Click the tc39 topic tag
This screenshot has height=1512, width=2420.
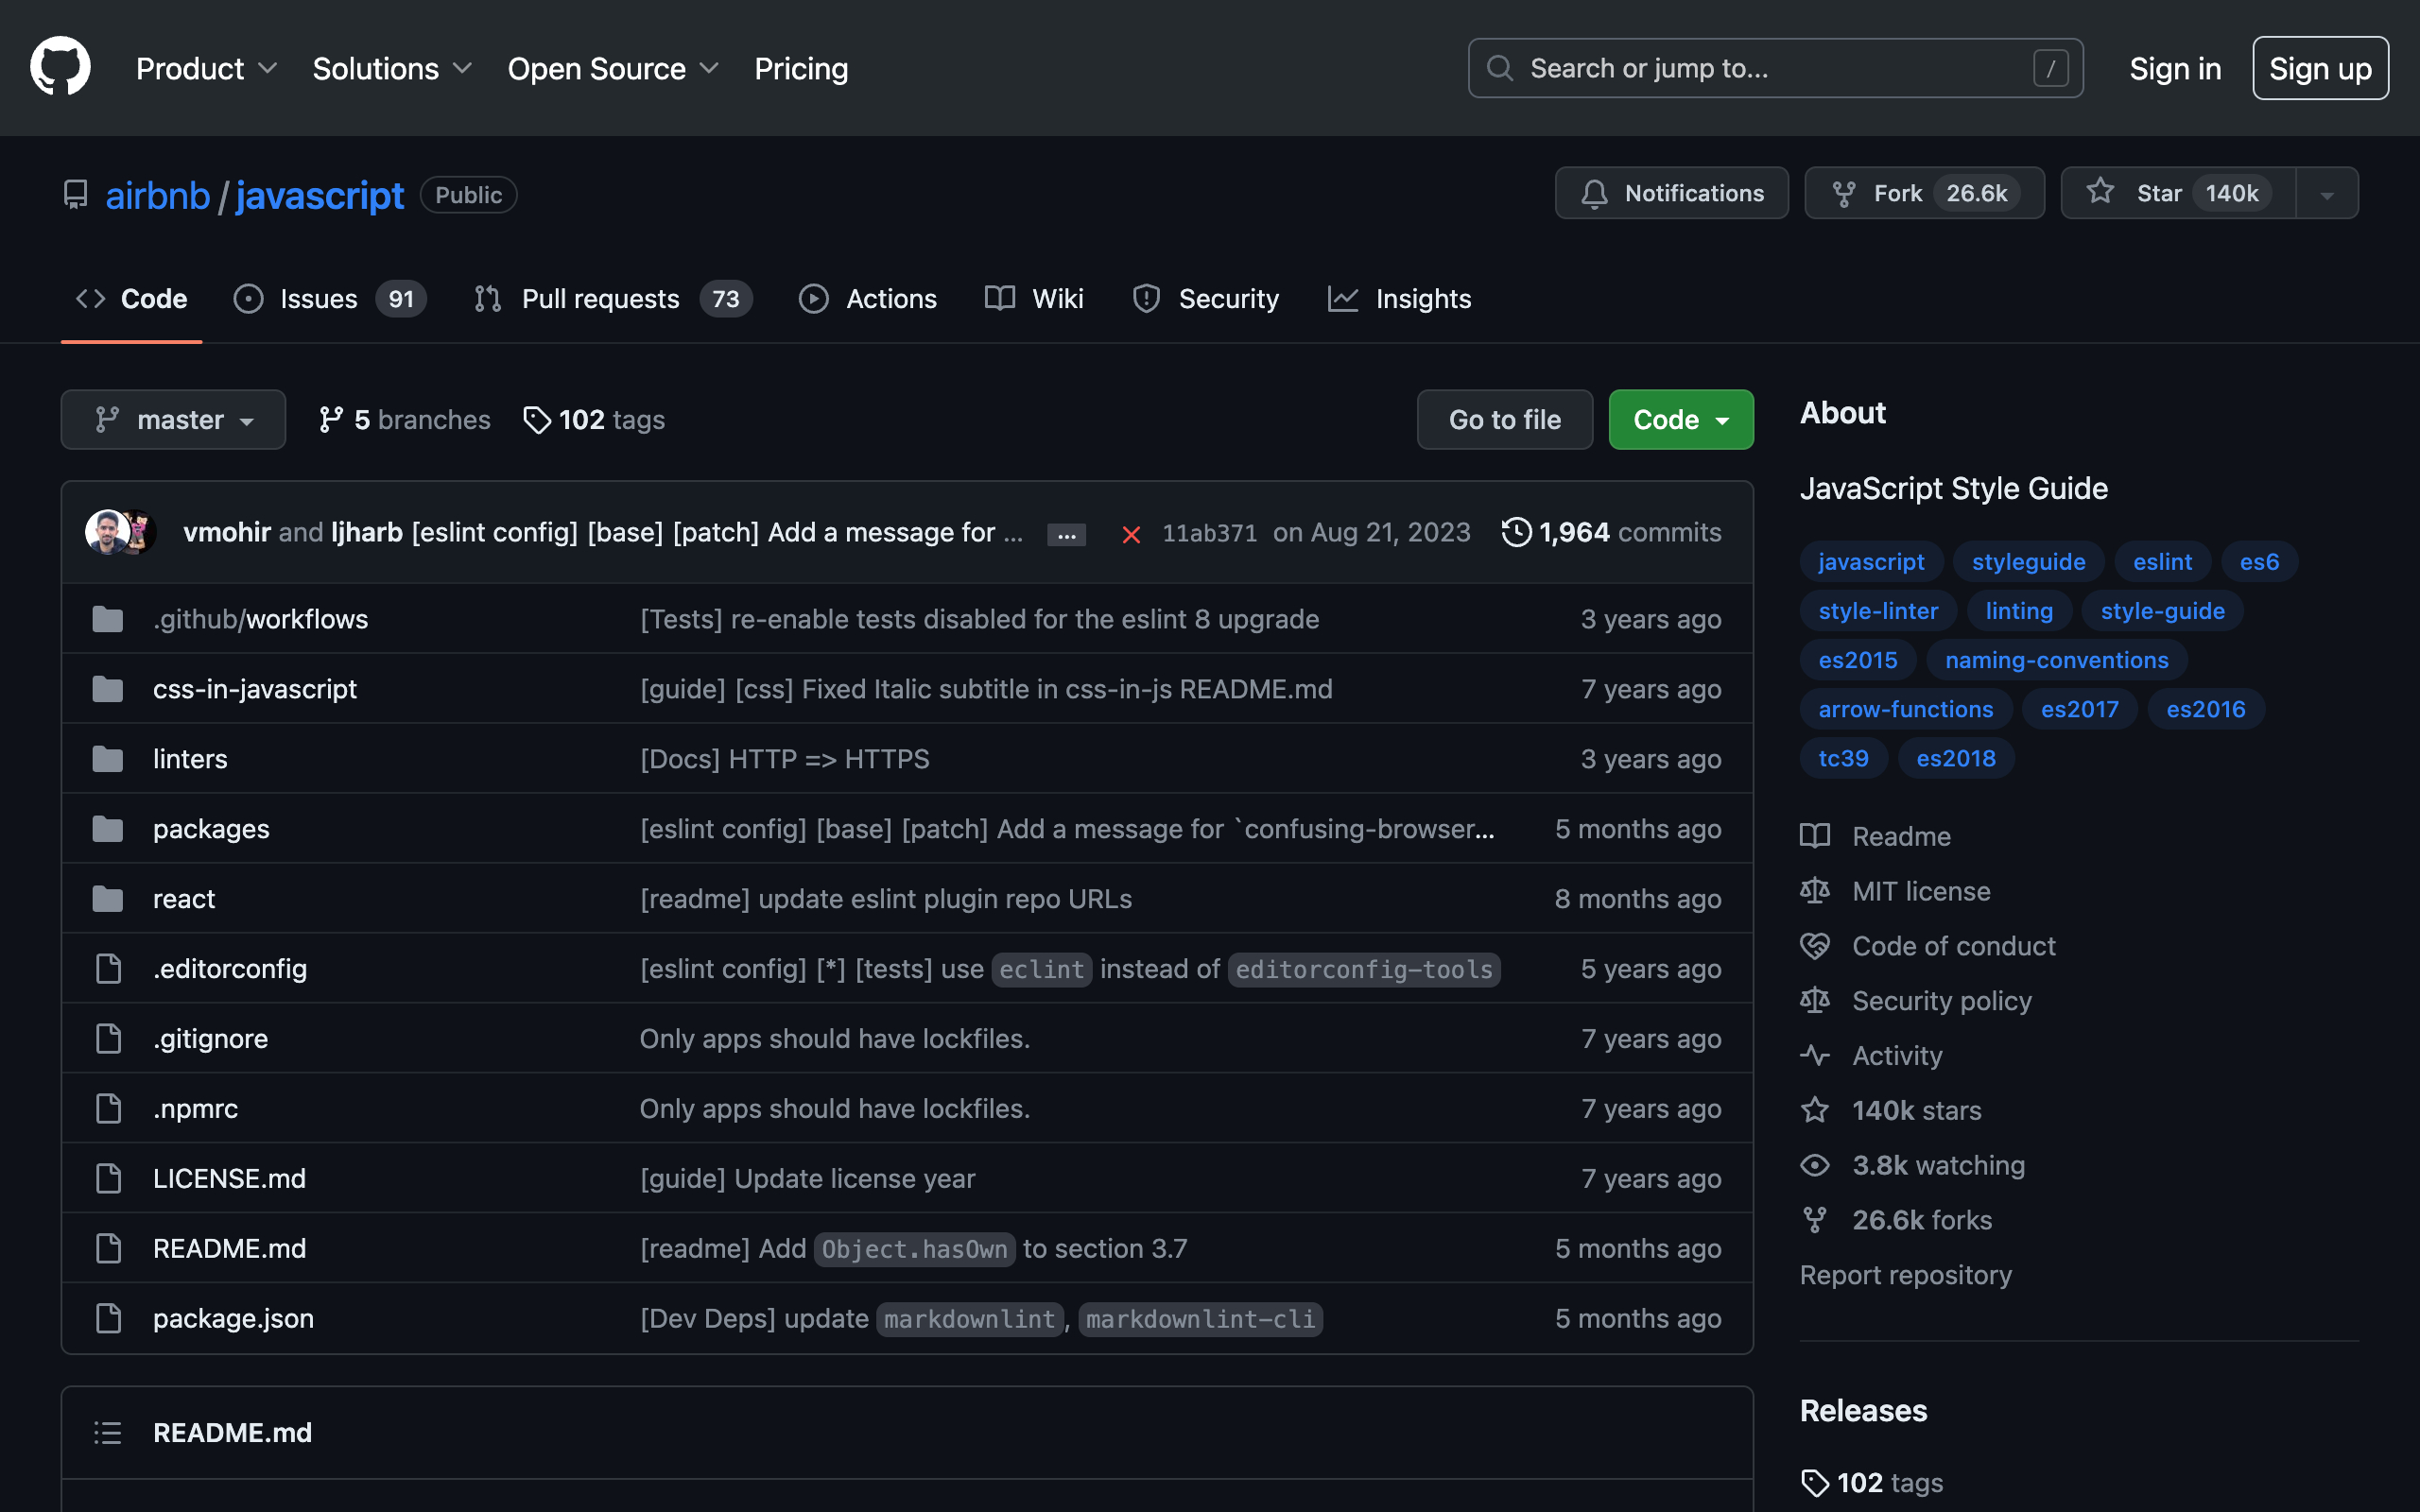pyautogui.click(x=1843, y=758)
